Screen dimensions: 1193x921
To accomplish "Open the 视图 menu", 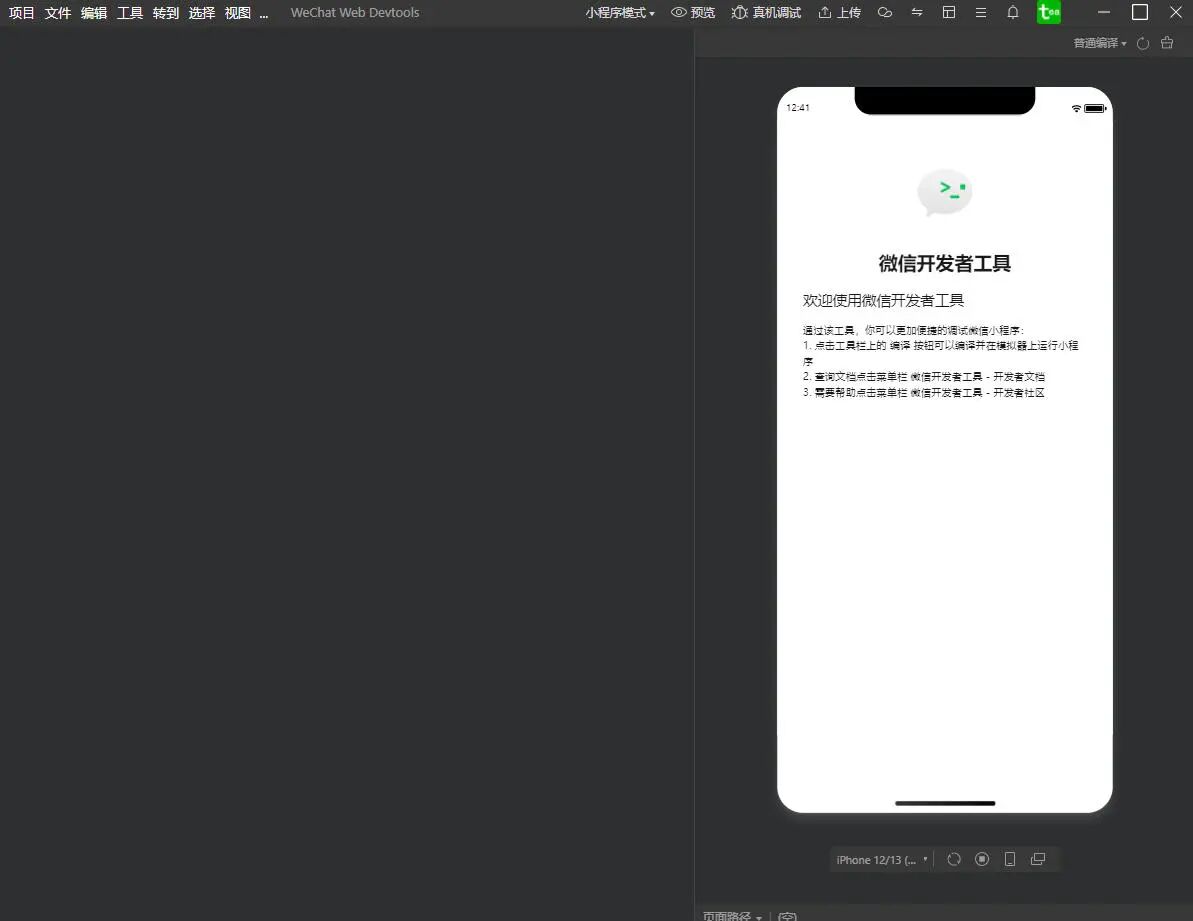I will [238, 13].
